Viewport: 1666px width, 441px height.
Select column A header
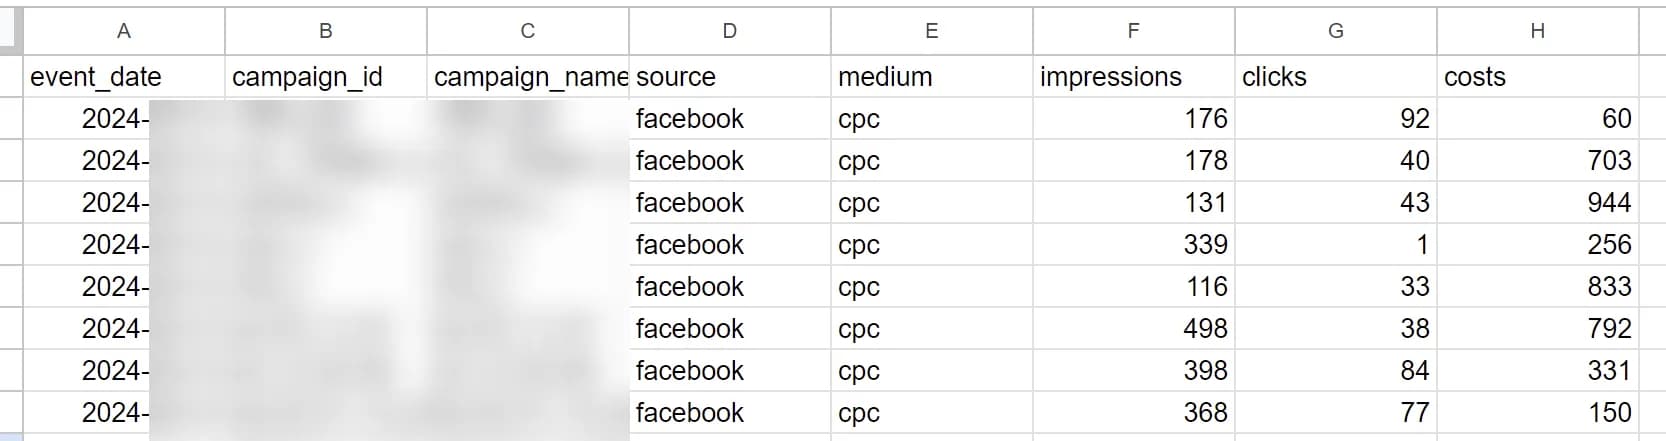[124, 31]
